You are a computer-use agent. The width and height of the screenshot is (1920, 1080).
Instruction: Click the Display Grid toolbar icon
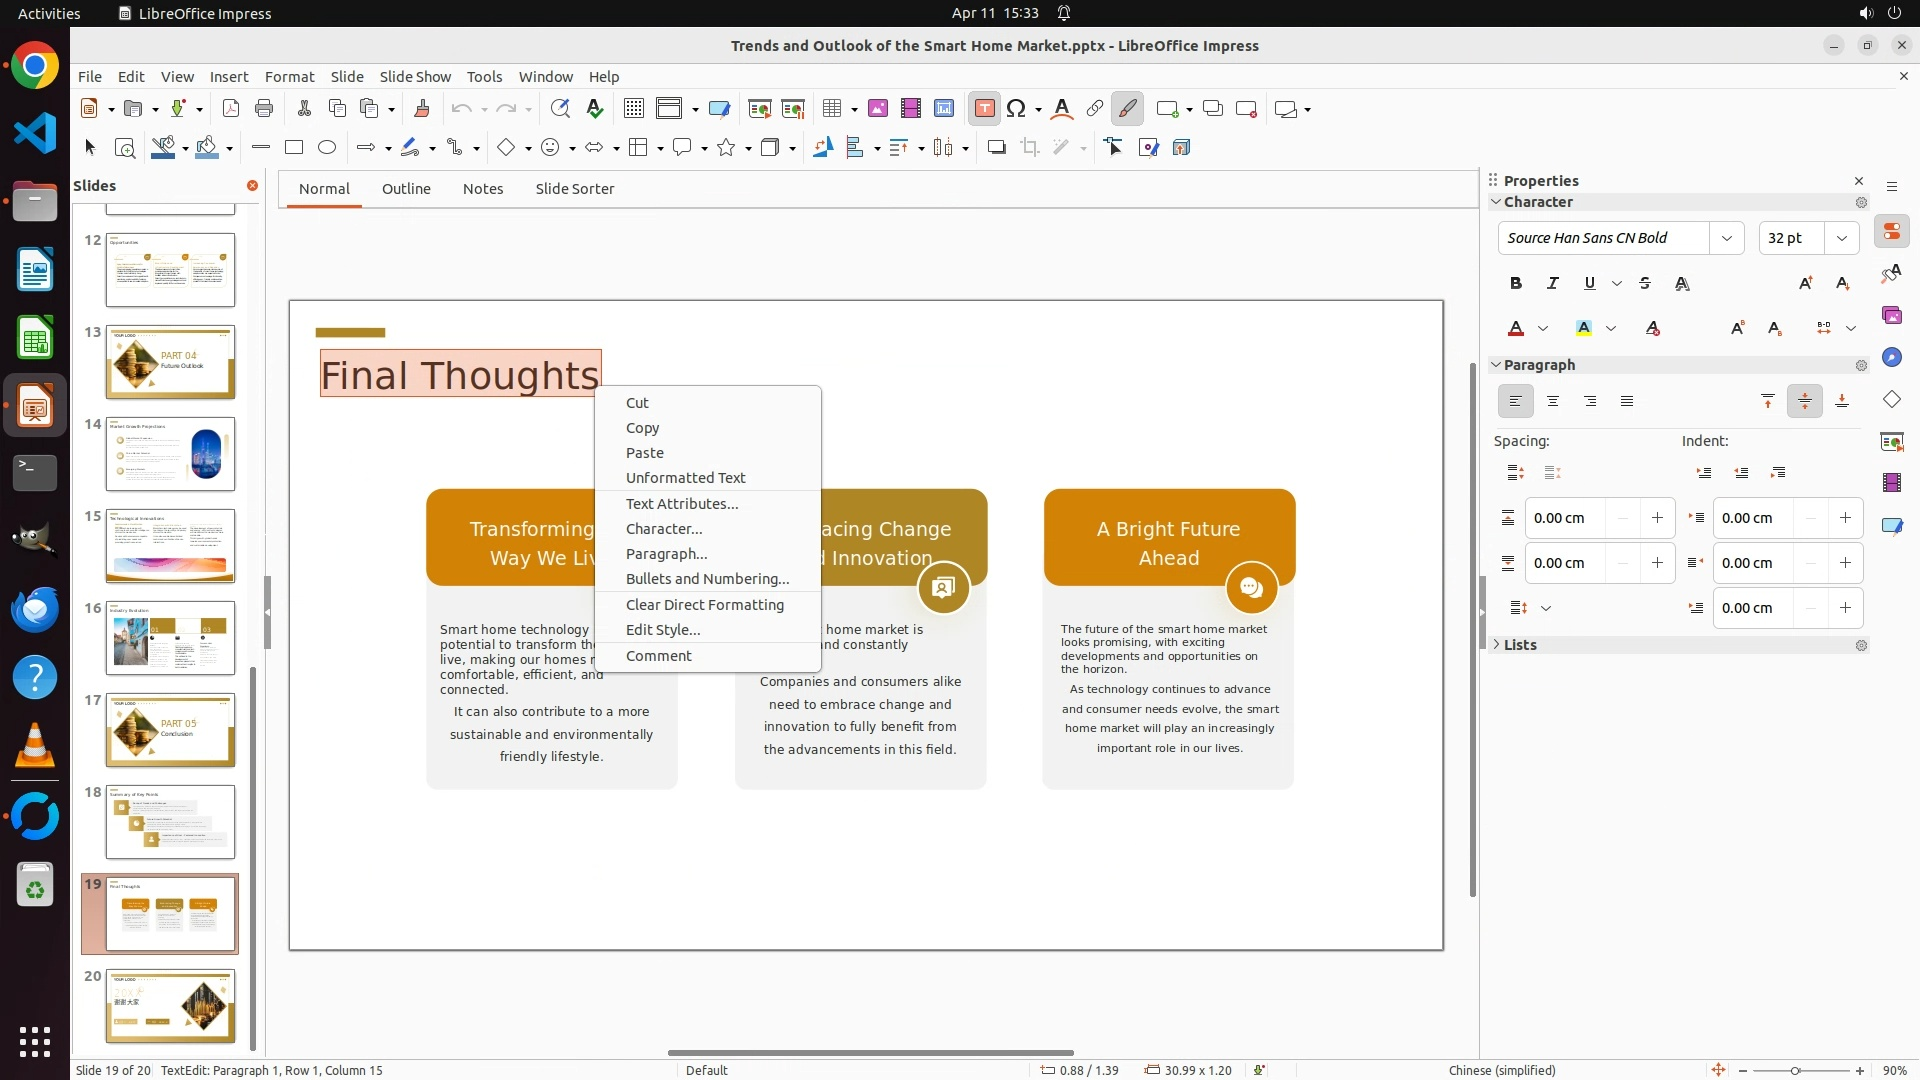633,109
